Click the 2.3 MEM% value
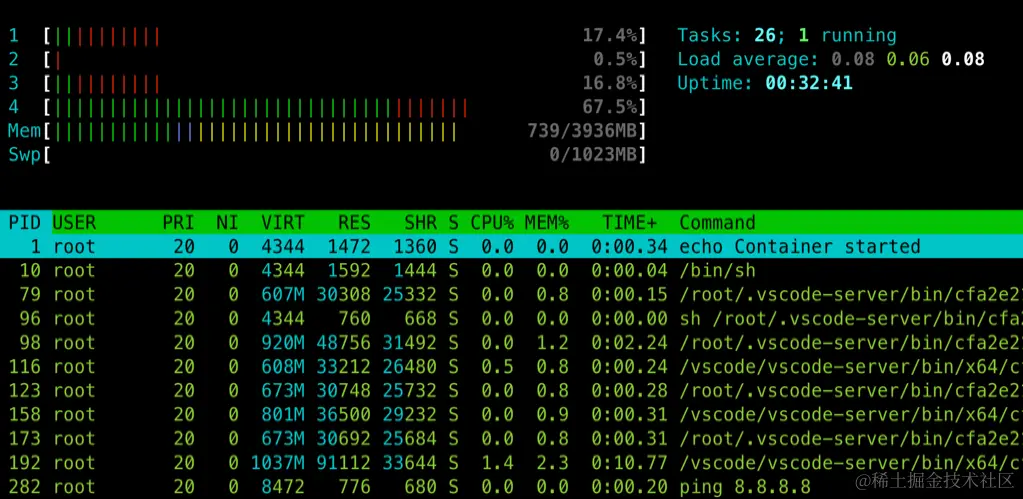The height and width of the screenshot is (499, 1023). [x=553, y=462]
